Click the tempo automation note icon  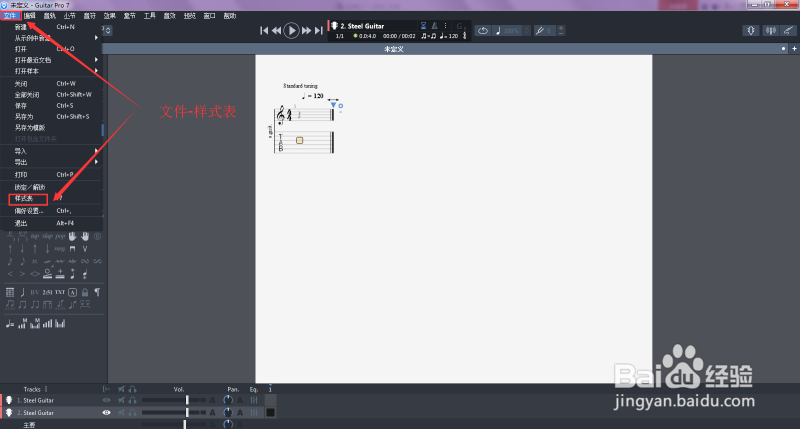point(10,324)
